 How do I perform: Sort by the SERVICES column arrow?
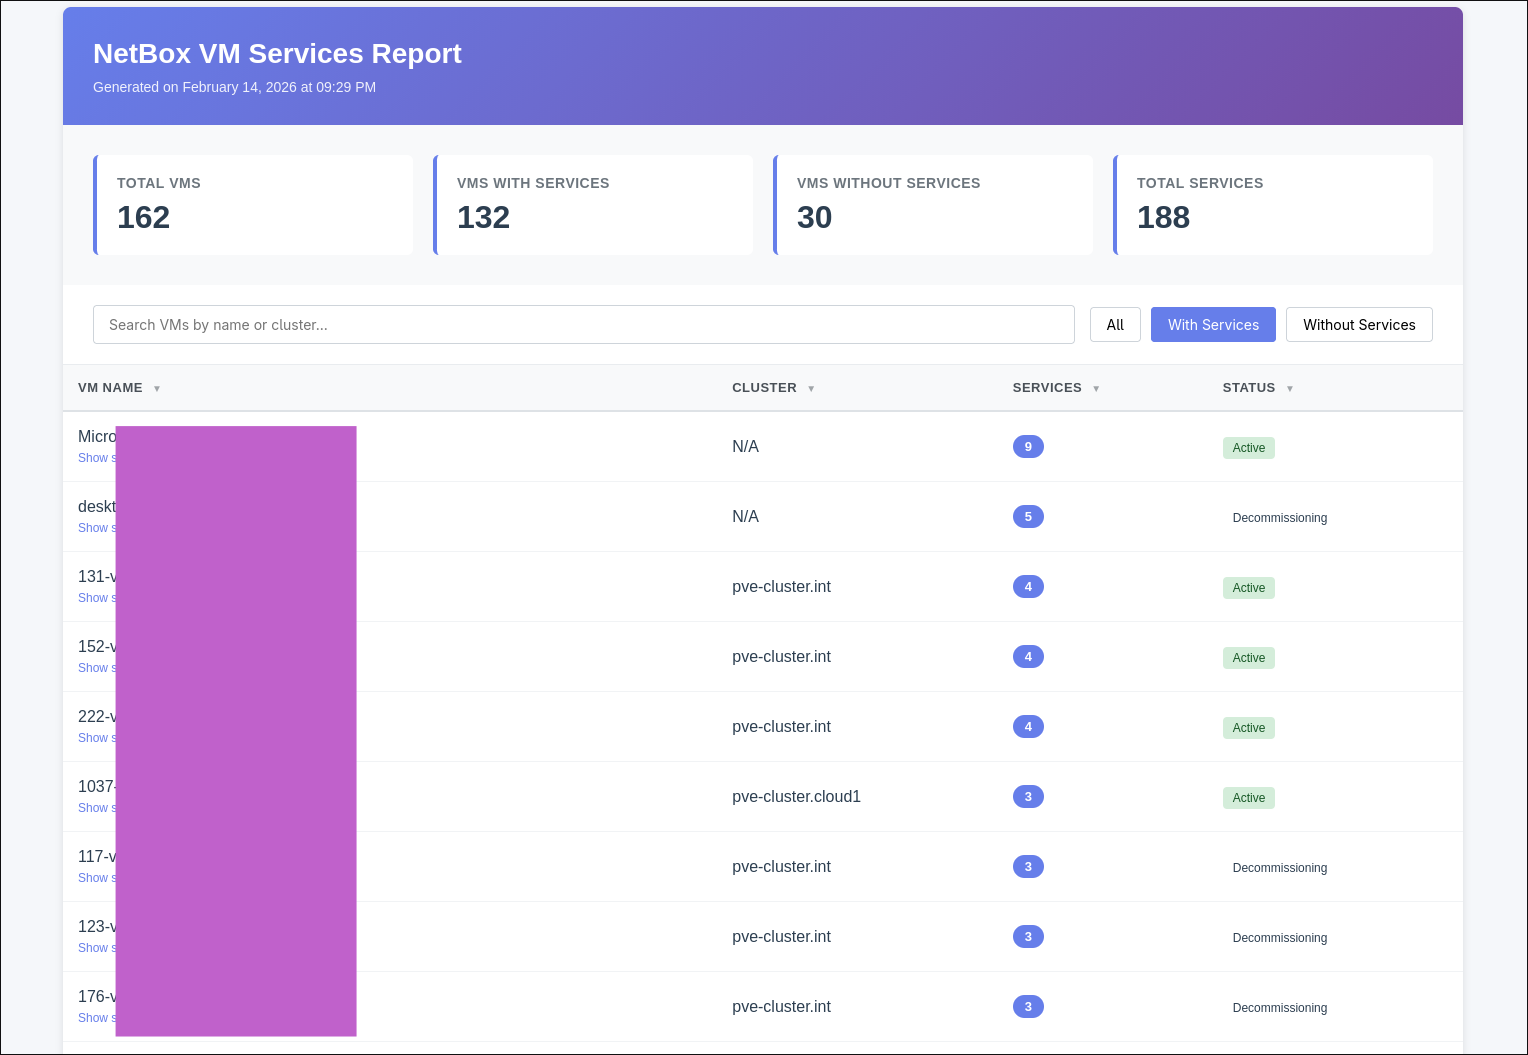1096,389
